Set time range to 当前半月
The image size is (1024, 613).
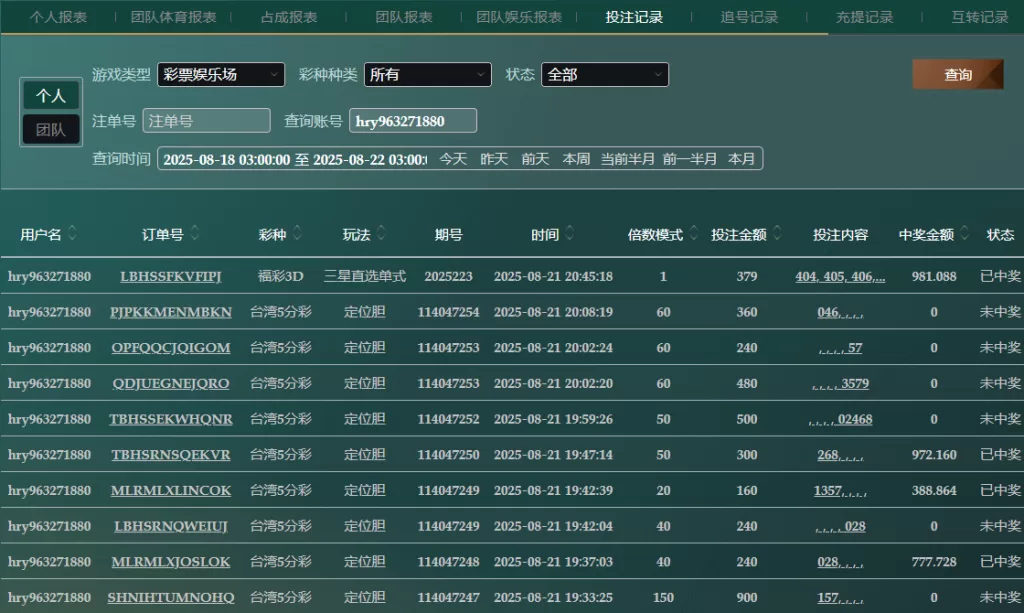click(628, 159)
